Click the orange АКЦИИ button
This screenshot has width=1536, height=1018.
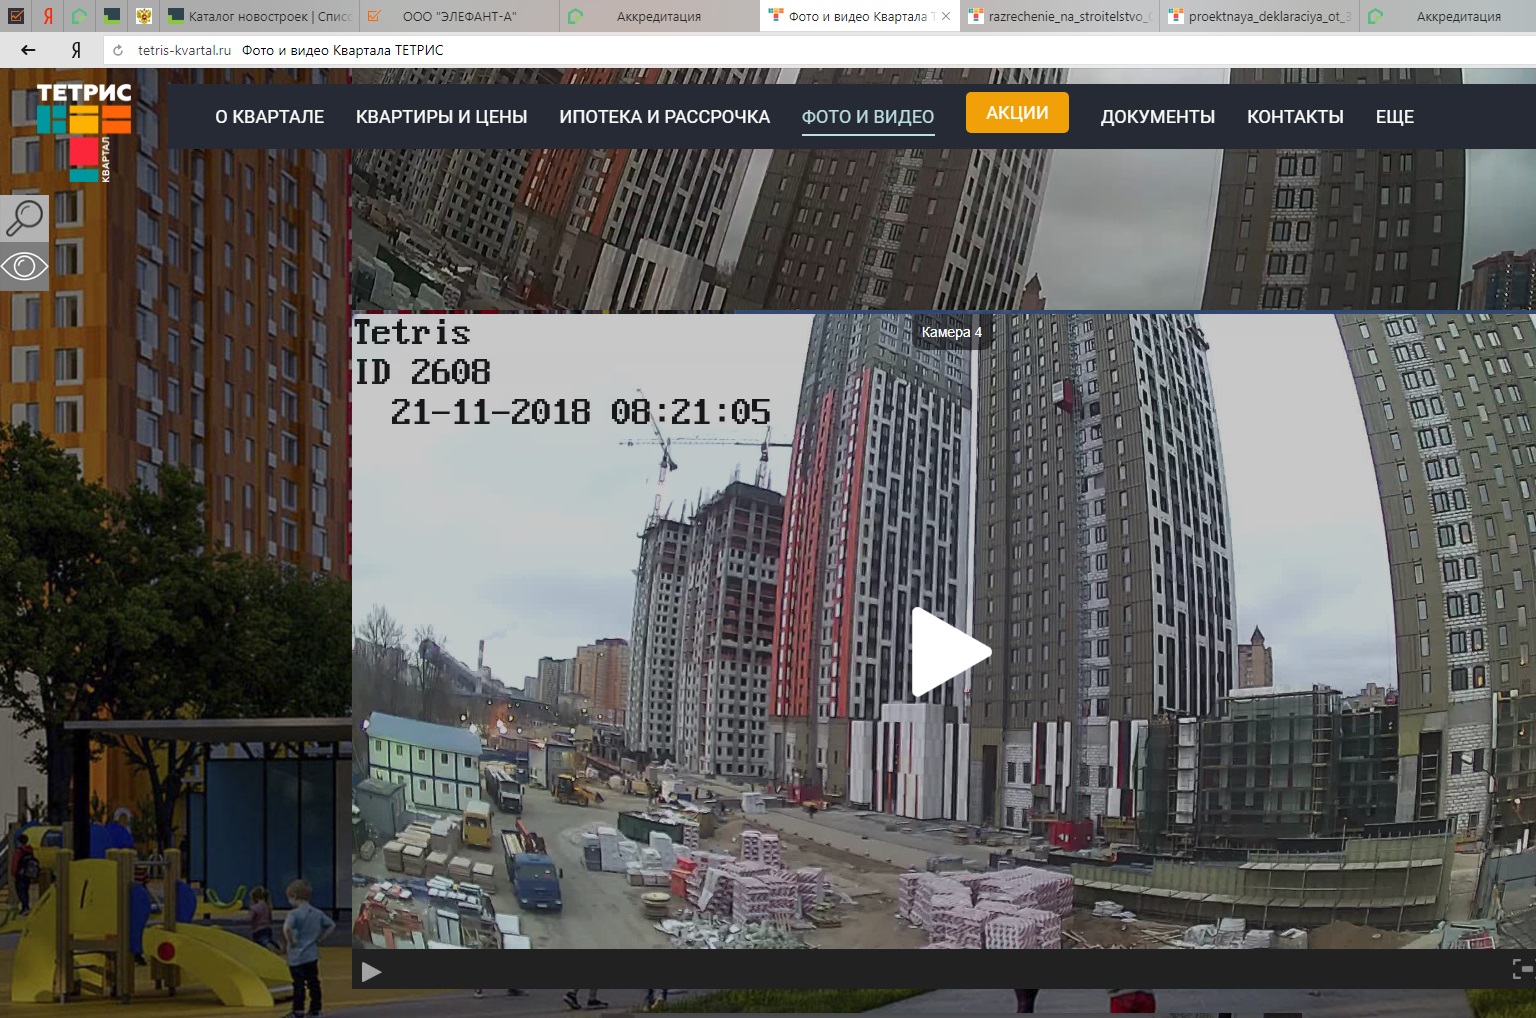(1017, 113)
